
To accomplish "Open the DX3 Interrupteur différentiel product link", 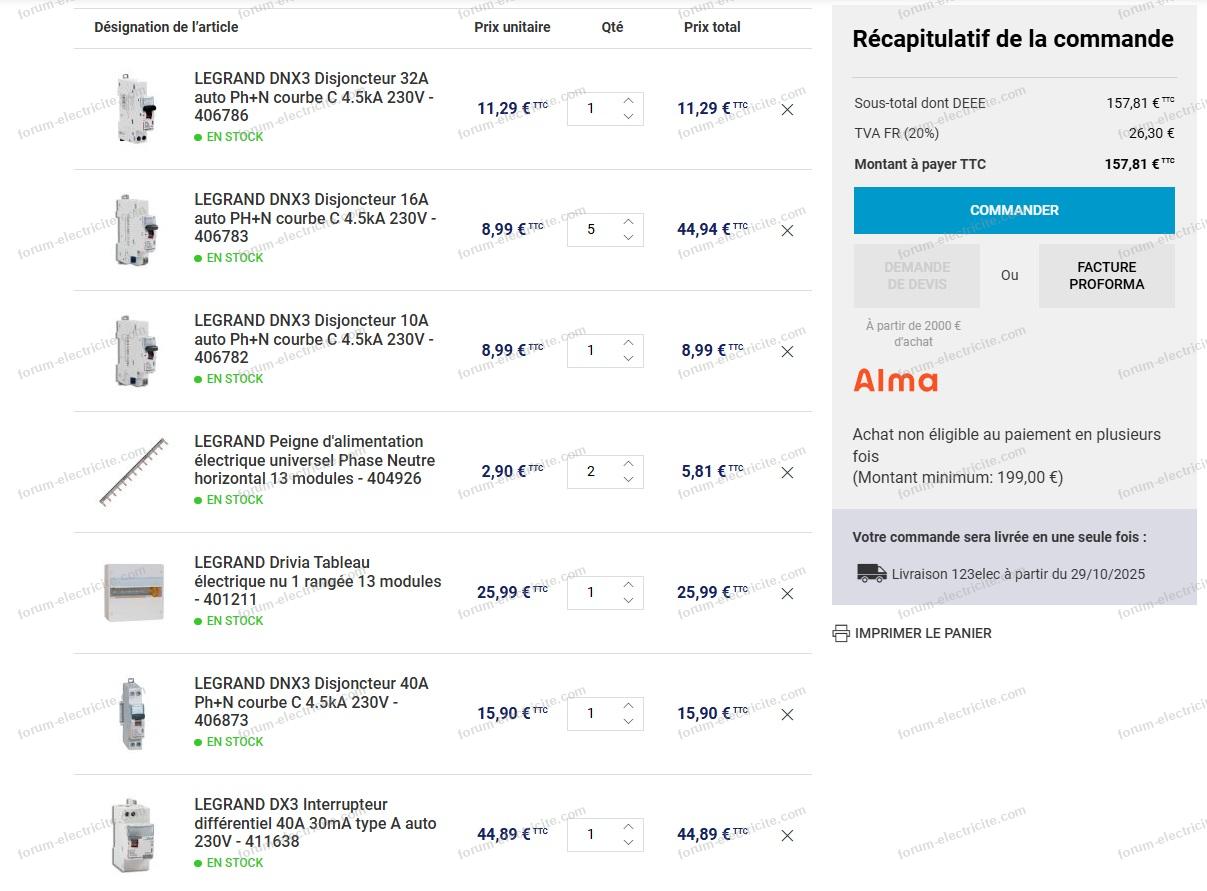I will (315, 823).
